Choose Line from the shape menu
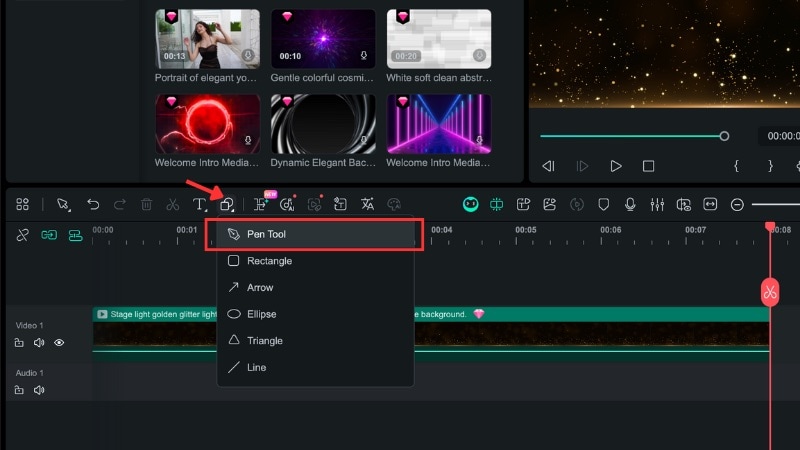The image size is (800, 450). tap(315, 367)
